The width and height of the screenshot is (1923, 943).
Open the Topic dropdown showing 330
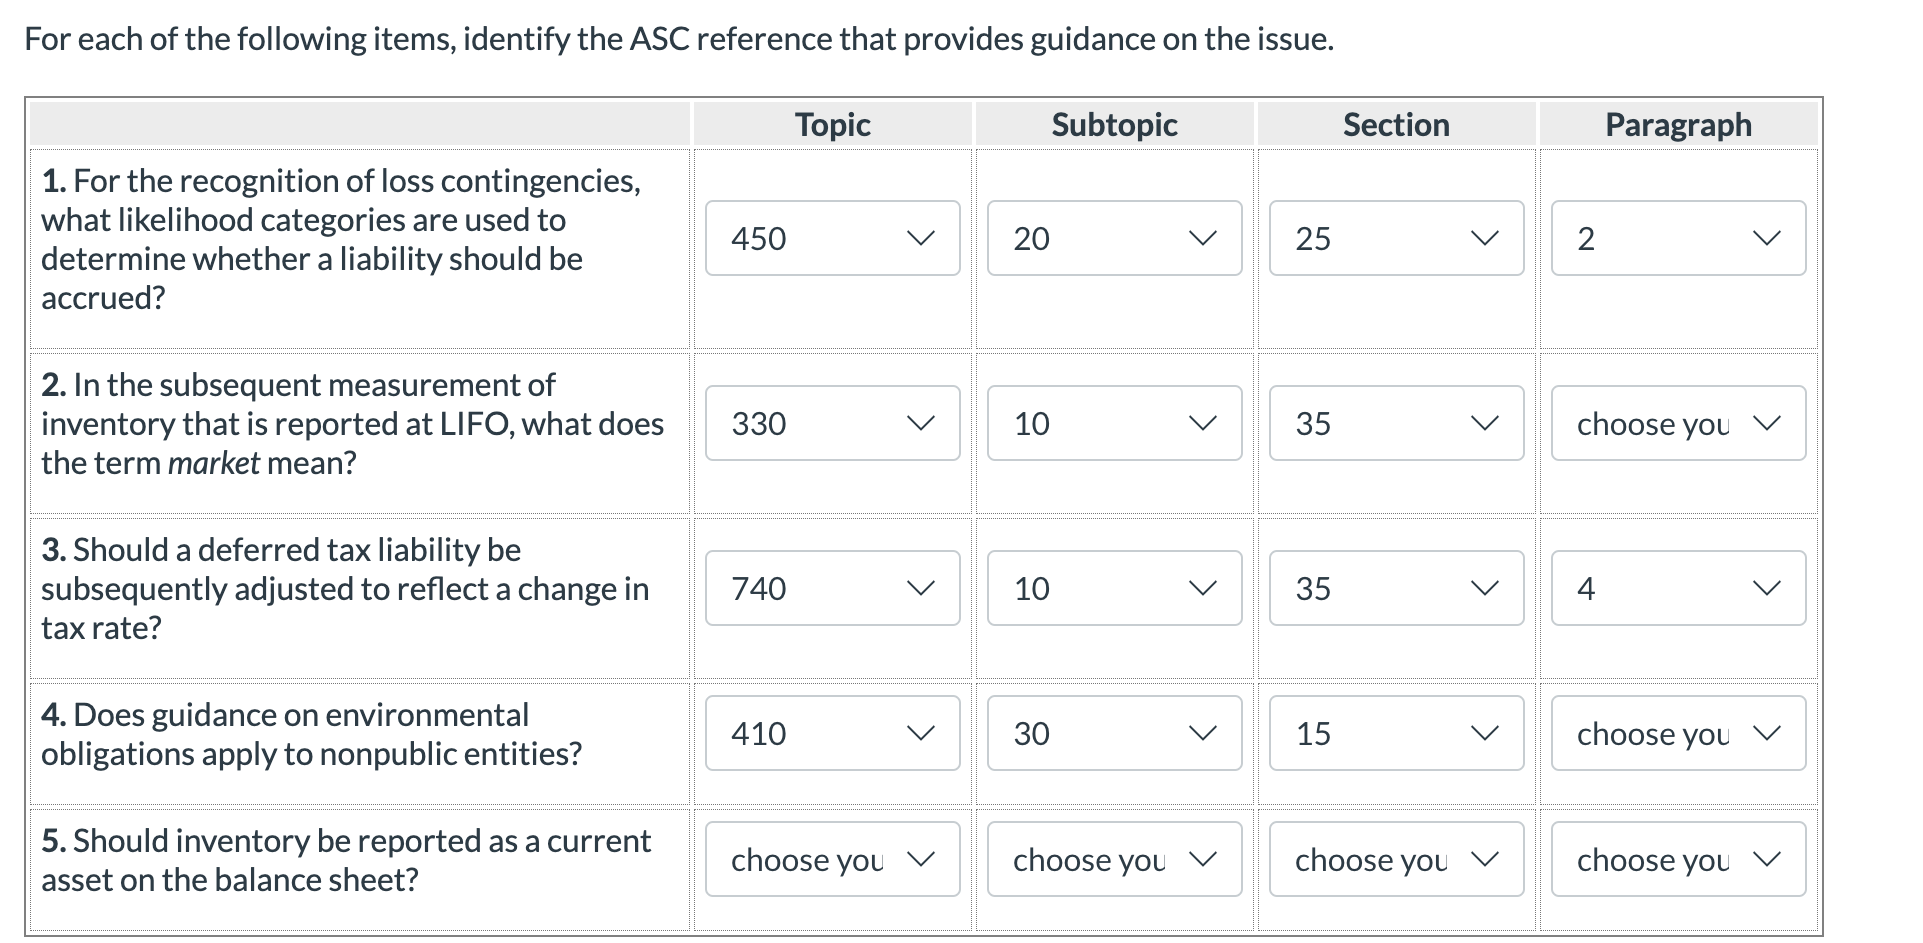point(831,423)
